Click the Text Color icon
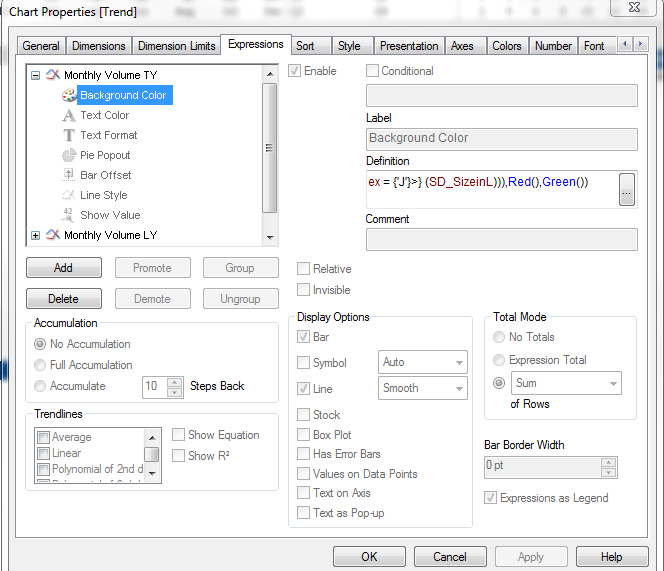664x571 pixels. pyautogui.click(x=68, y=115)
